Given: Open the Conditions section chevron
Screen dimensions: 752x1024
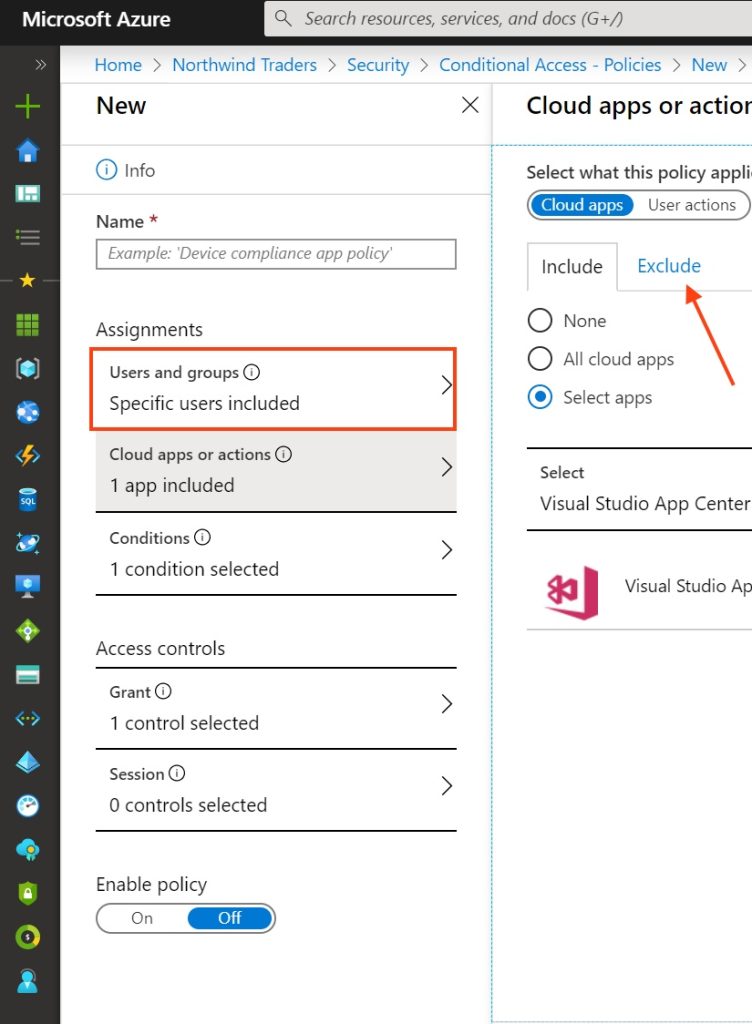Looking at the screenshot, I should (x=446, y=550).
